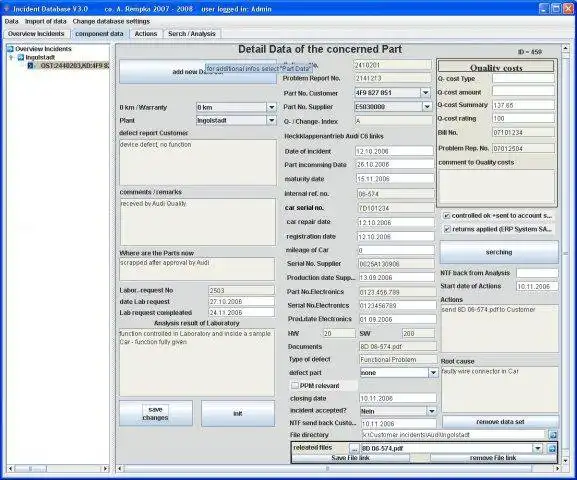The image size is (577, 480).
Task: Click the icon beside OST:2440203 tree entry
Action: pos(31,66)
